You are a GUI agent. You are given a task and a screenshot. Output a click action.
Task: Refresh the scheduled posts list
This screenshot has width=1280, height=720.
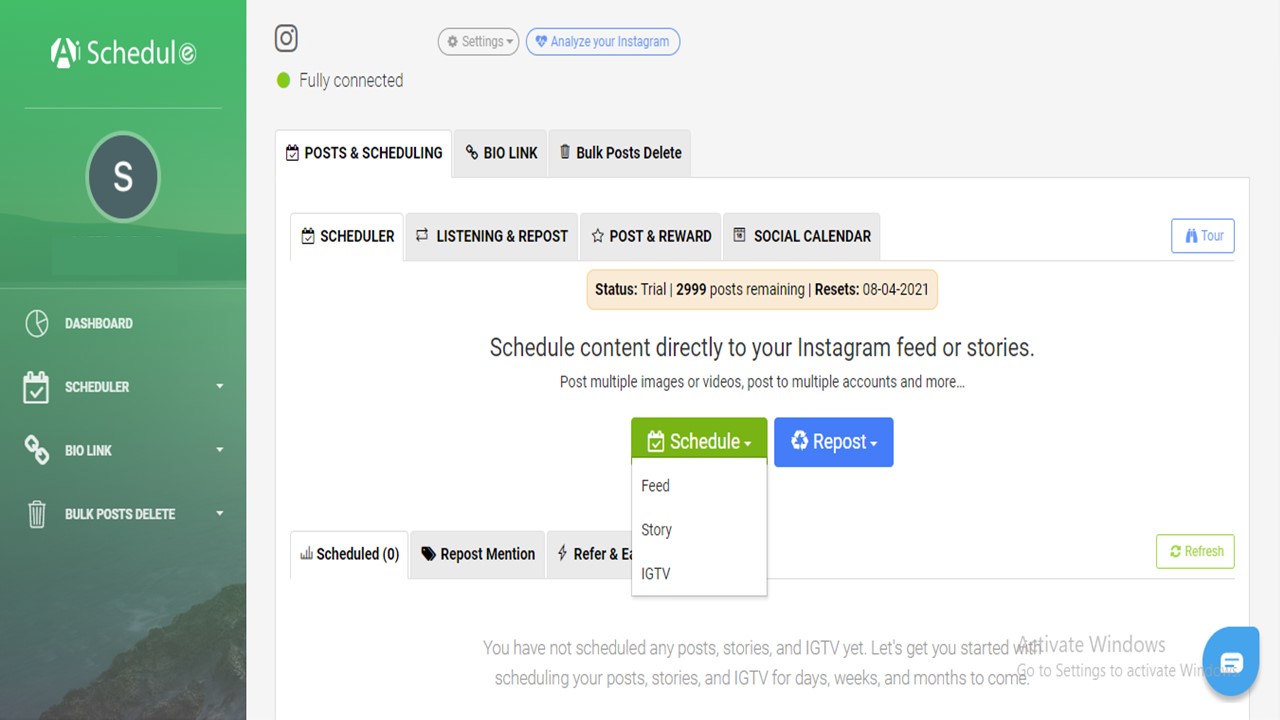coord(1195,552)
